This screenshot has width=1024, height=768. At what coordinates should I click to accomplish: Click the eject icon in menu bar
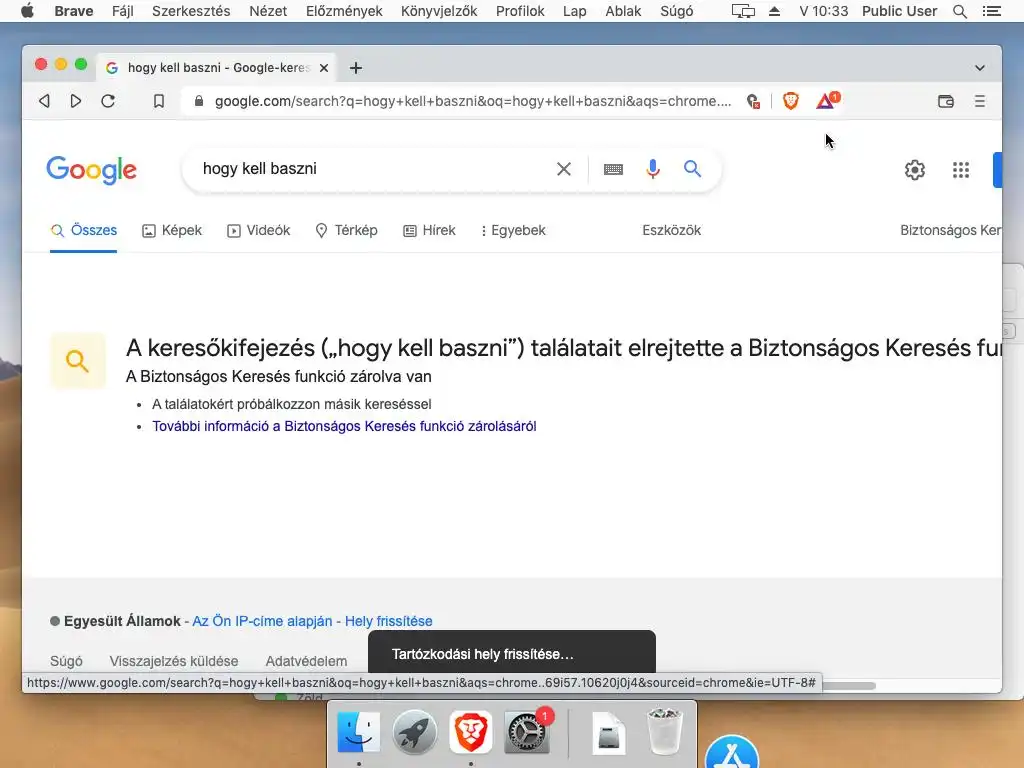775,11
